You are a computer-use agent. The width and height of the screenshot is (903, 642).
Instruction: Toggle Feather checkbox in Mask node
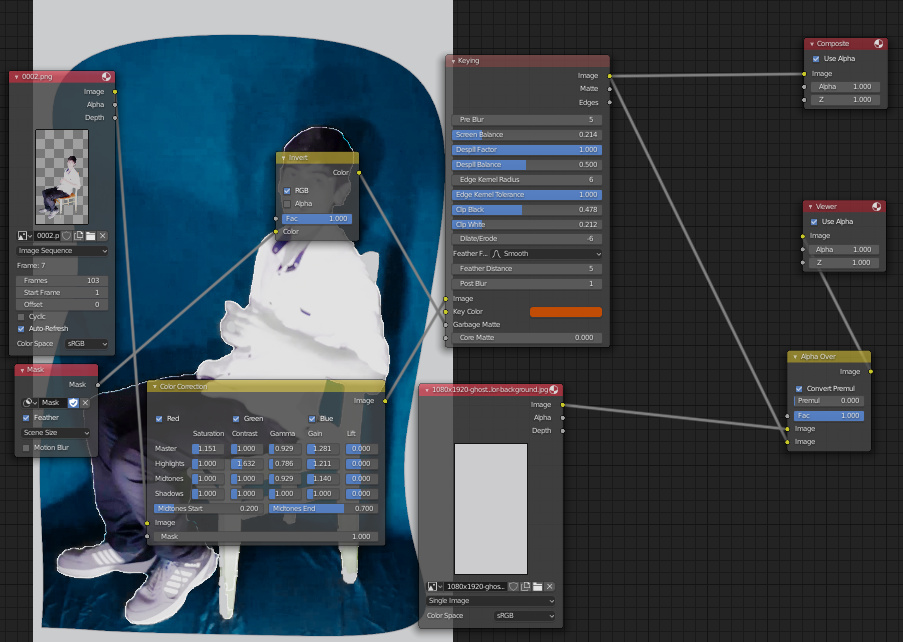tap(26, 418)
